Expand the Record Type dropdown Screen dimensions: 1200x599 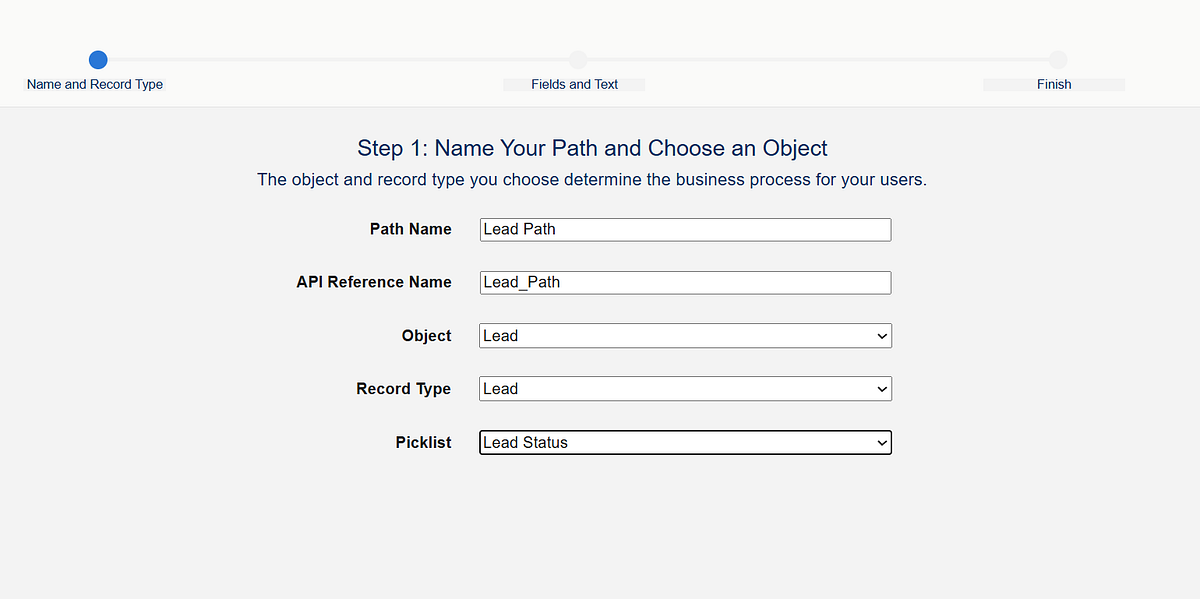[685, 389]
